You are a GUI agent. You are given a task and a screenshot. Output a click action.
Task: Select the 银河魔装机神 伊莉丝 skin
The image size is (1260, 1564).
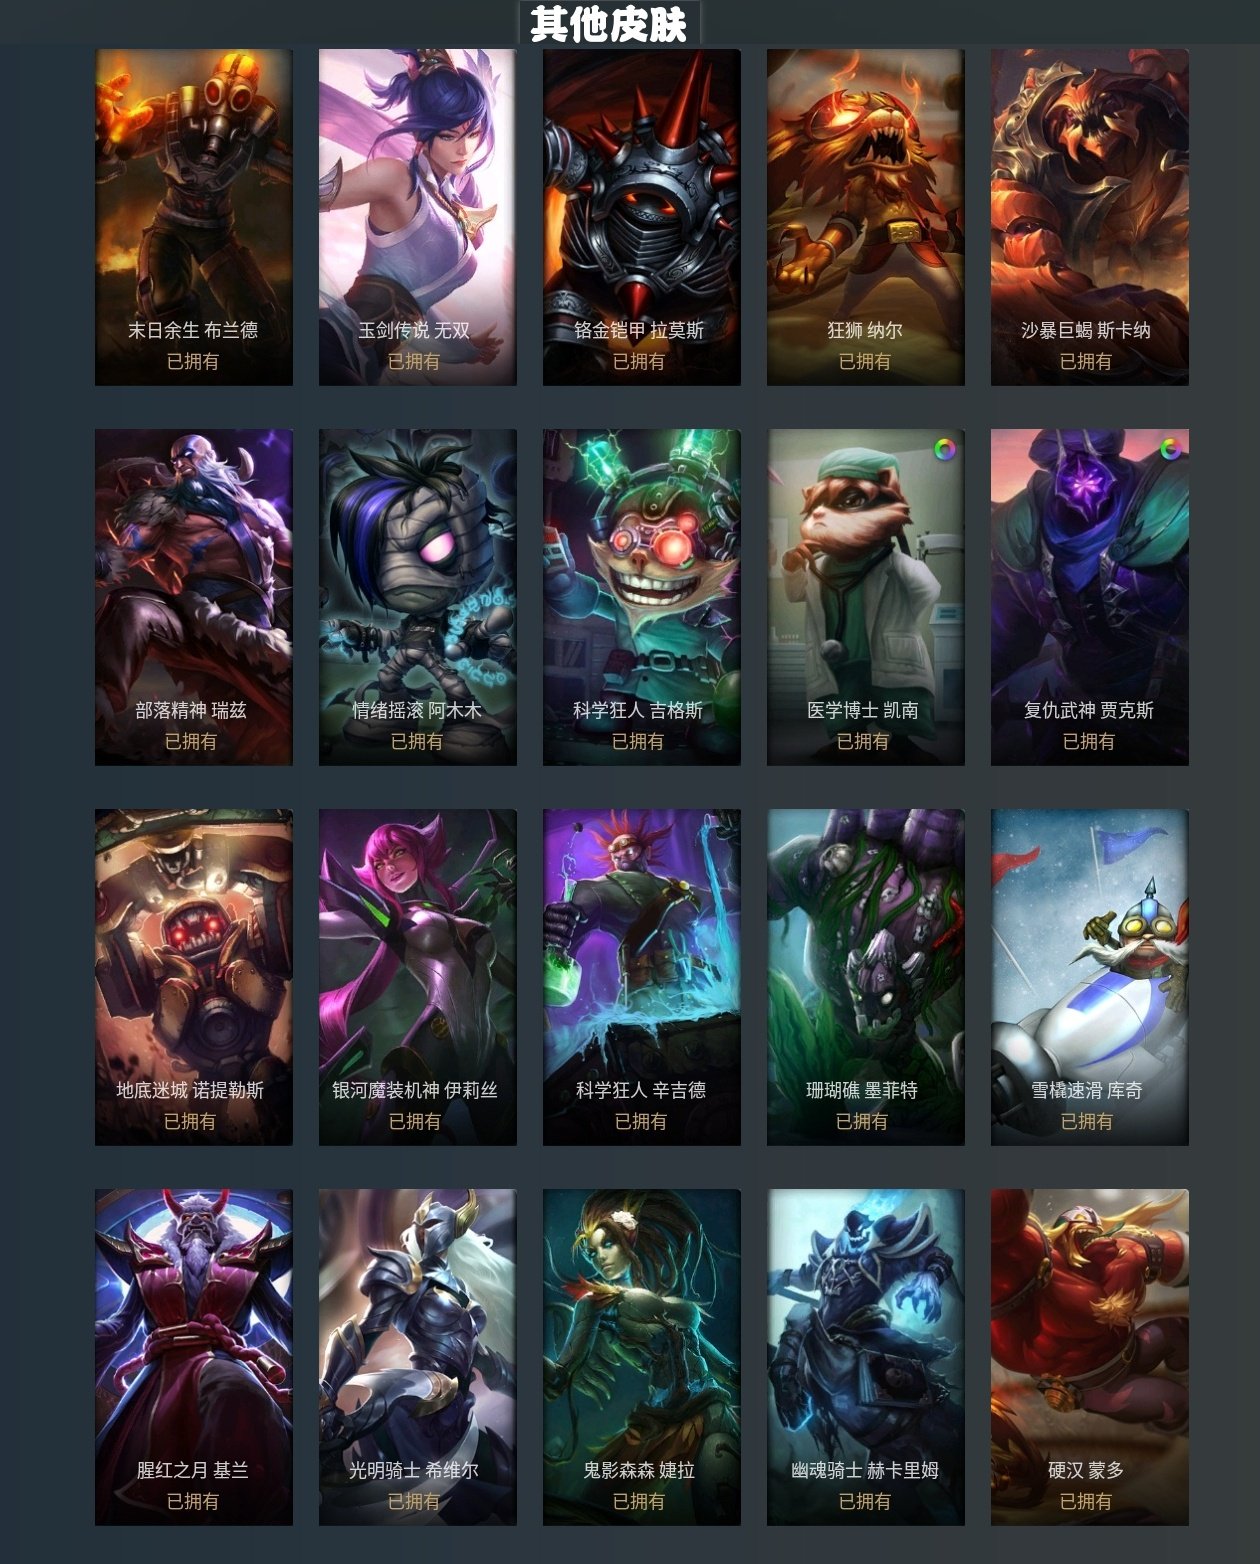418,977
